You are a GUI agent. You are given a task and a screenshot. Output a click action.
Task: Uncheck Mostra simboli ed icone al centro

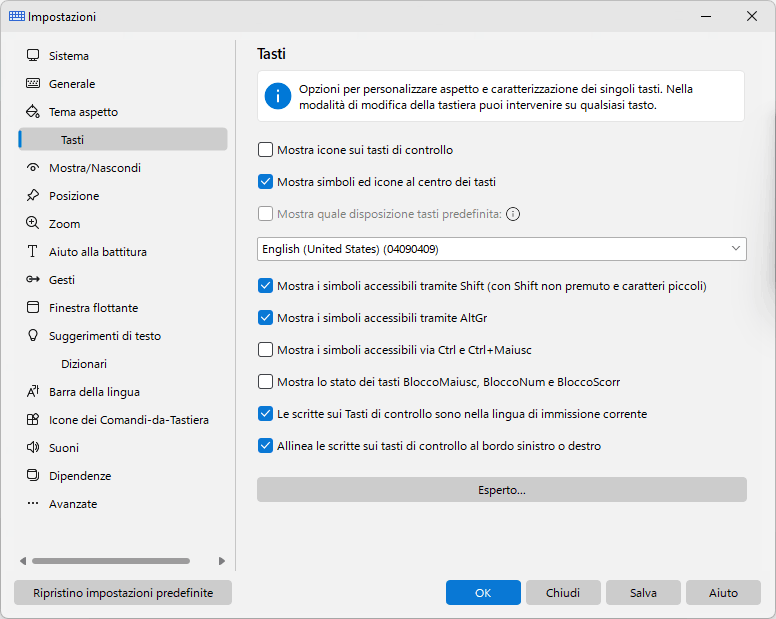(265, 182)
